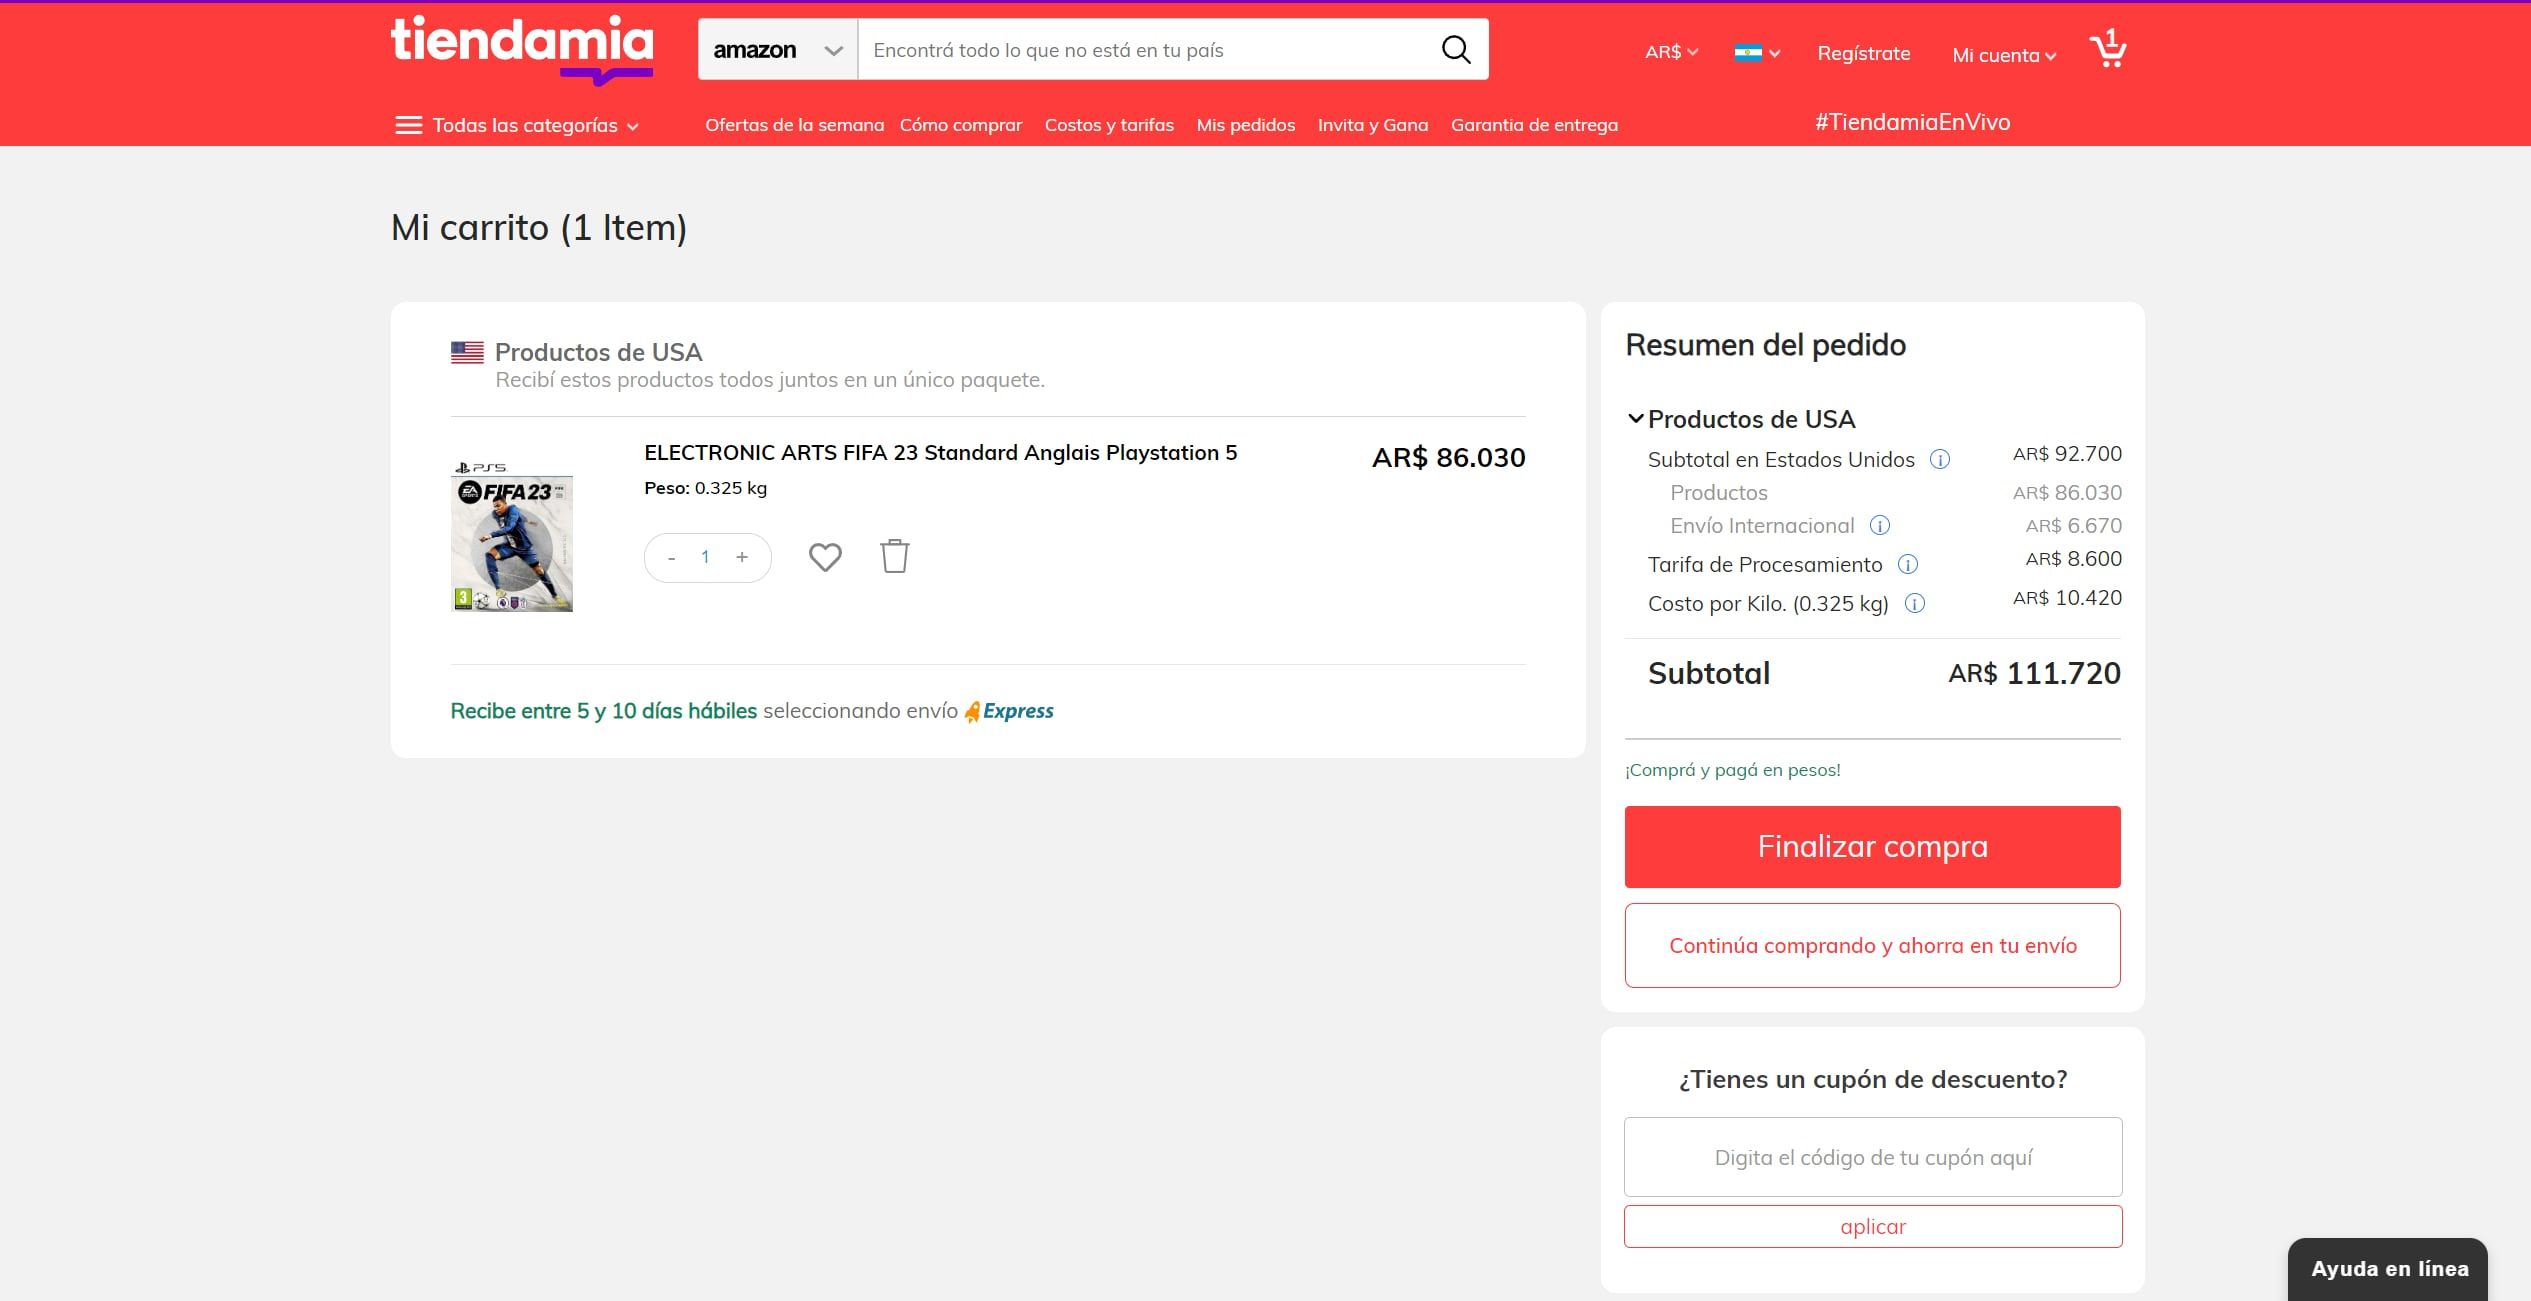Increase FIFA 23 quantity with plus button
This screenshot has width=2531, height=1301.
point(741,557)
